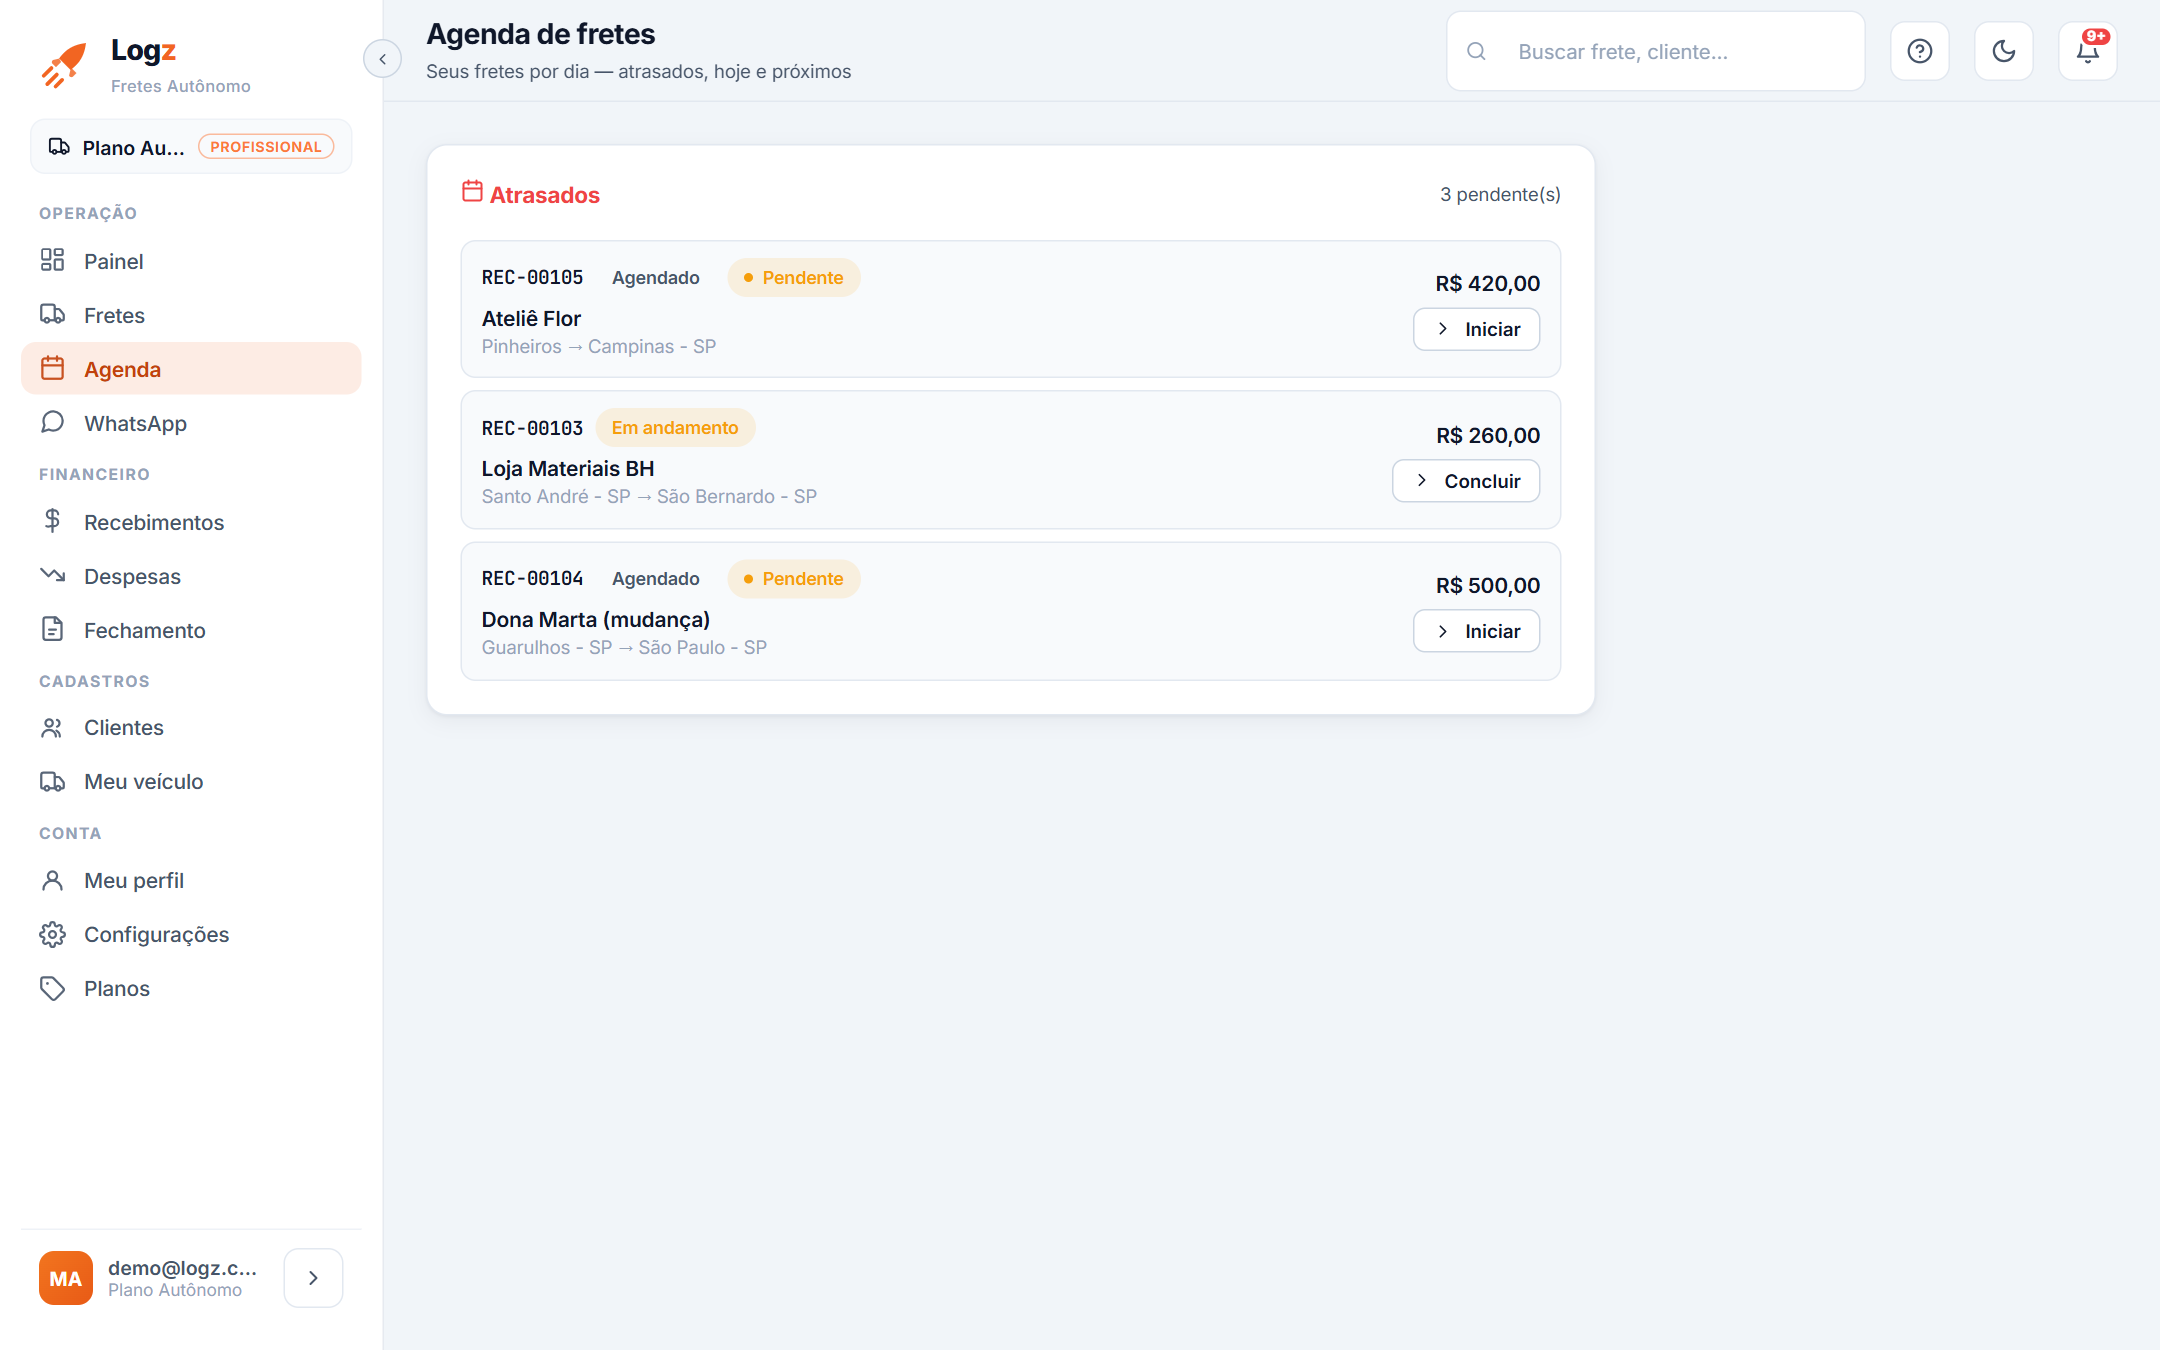Start freight REC-00105 with Iniciar
This screenshot has width=2160, height=1350.
click(1476, 329)
